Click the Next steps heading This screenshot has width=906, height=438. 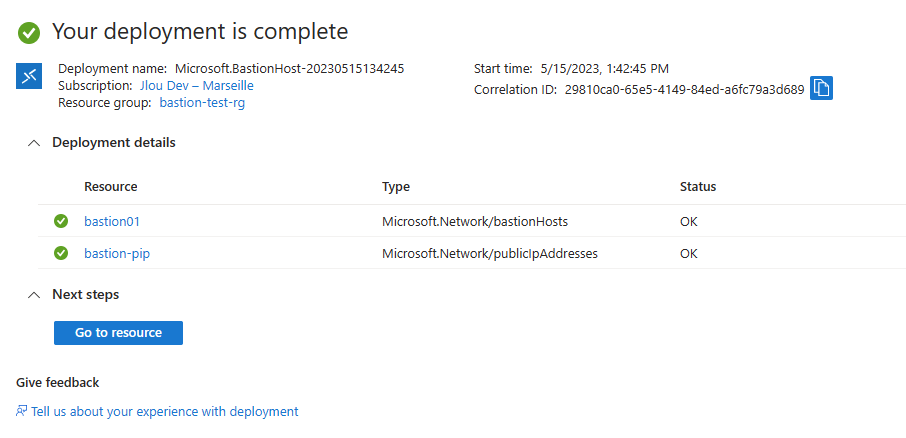86,294
